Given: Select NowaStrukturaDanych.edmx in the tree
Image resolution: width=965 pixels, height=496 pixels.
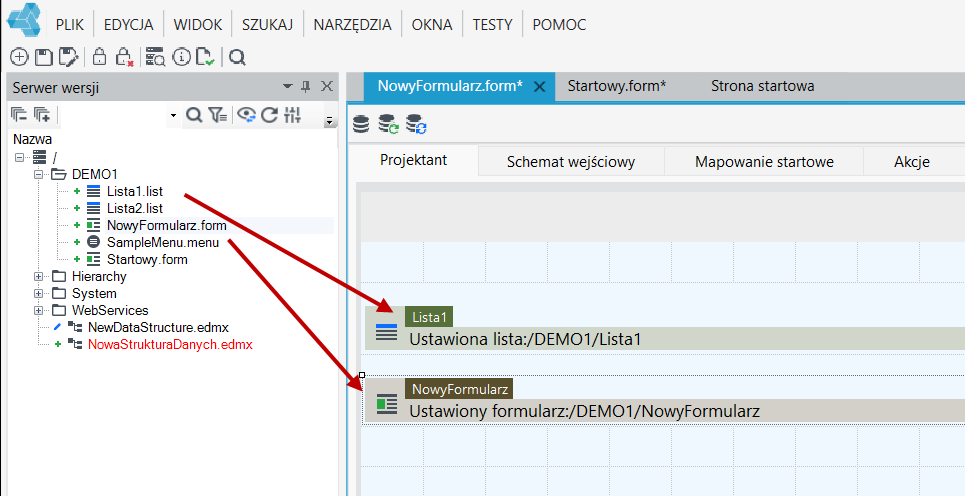Looking at the screenshot, I should click(x=170, y=345).
